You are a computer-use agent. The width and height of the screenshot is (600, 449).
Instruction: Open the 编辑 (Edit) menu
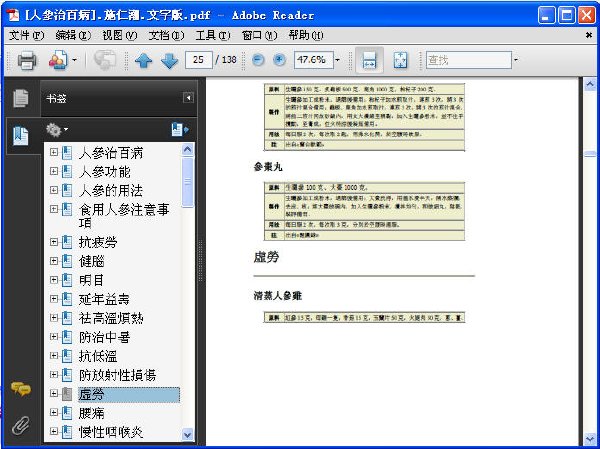(73, 36)
